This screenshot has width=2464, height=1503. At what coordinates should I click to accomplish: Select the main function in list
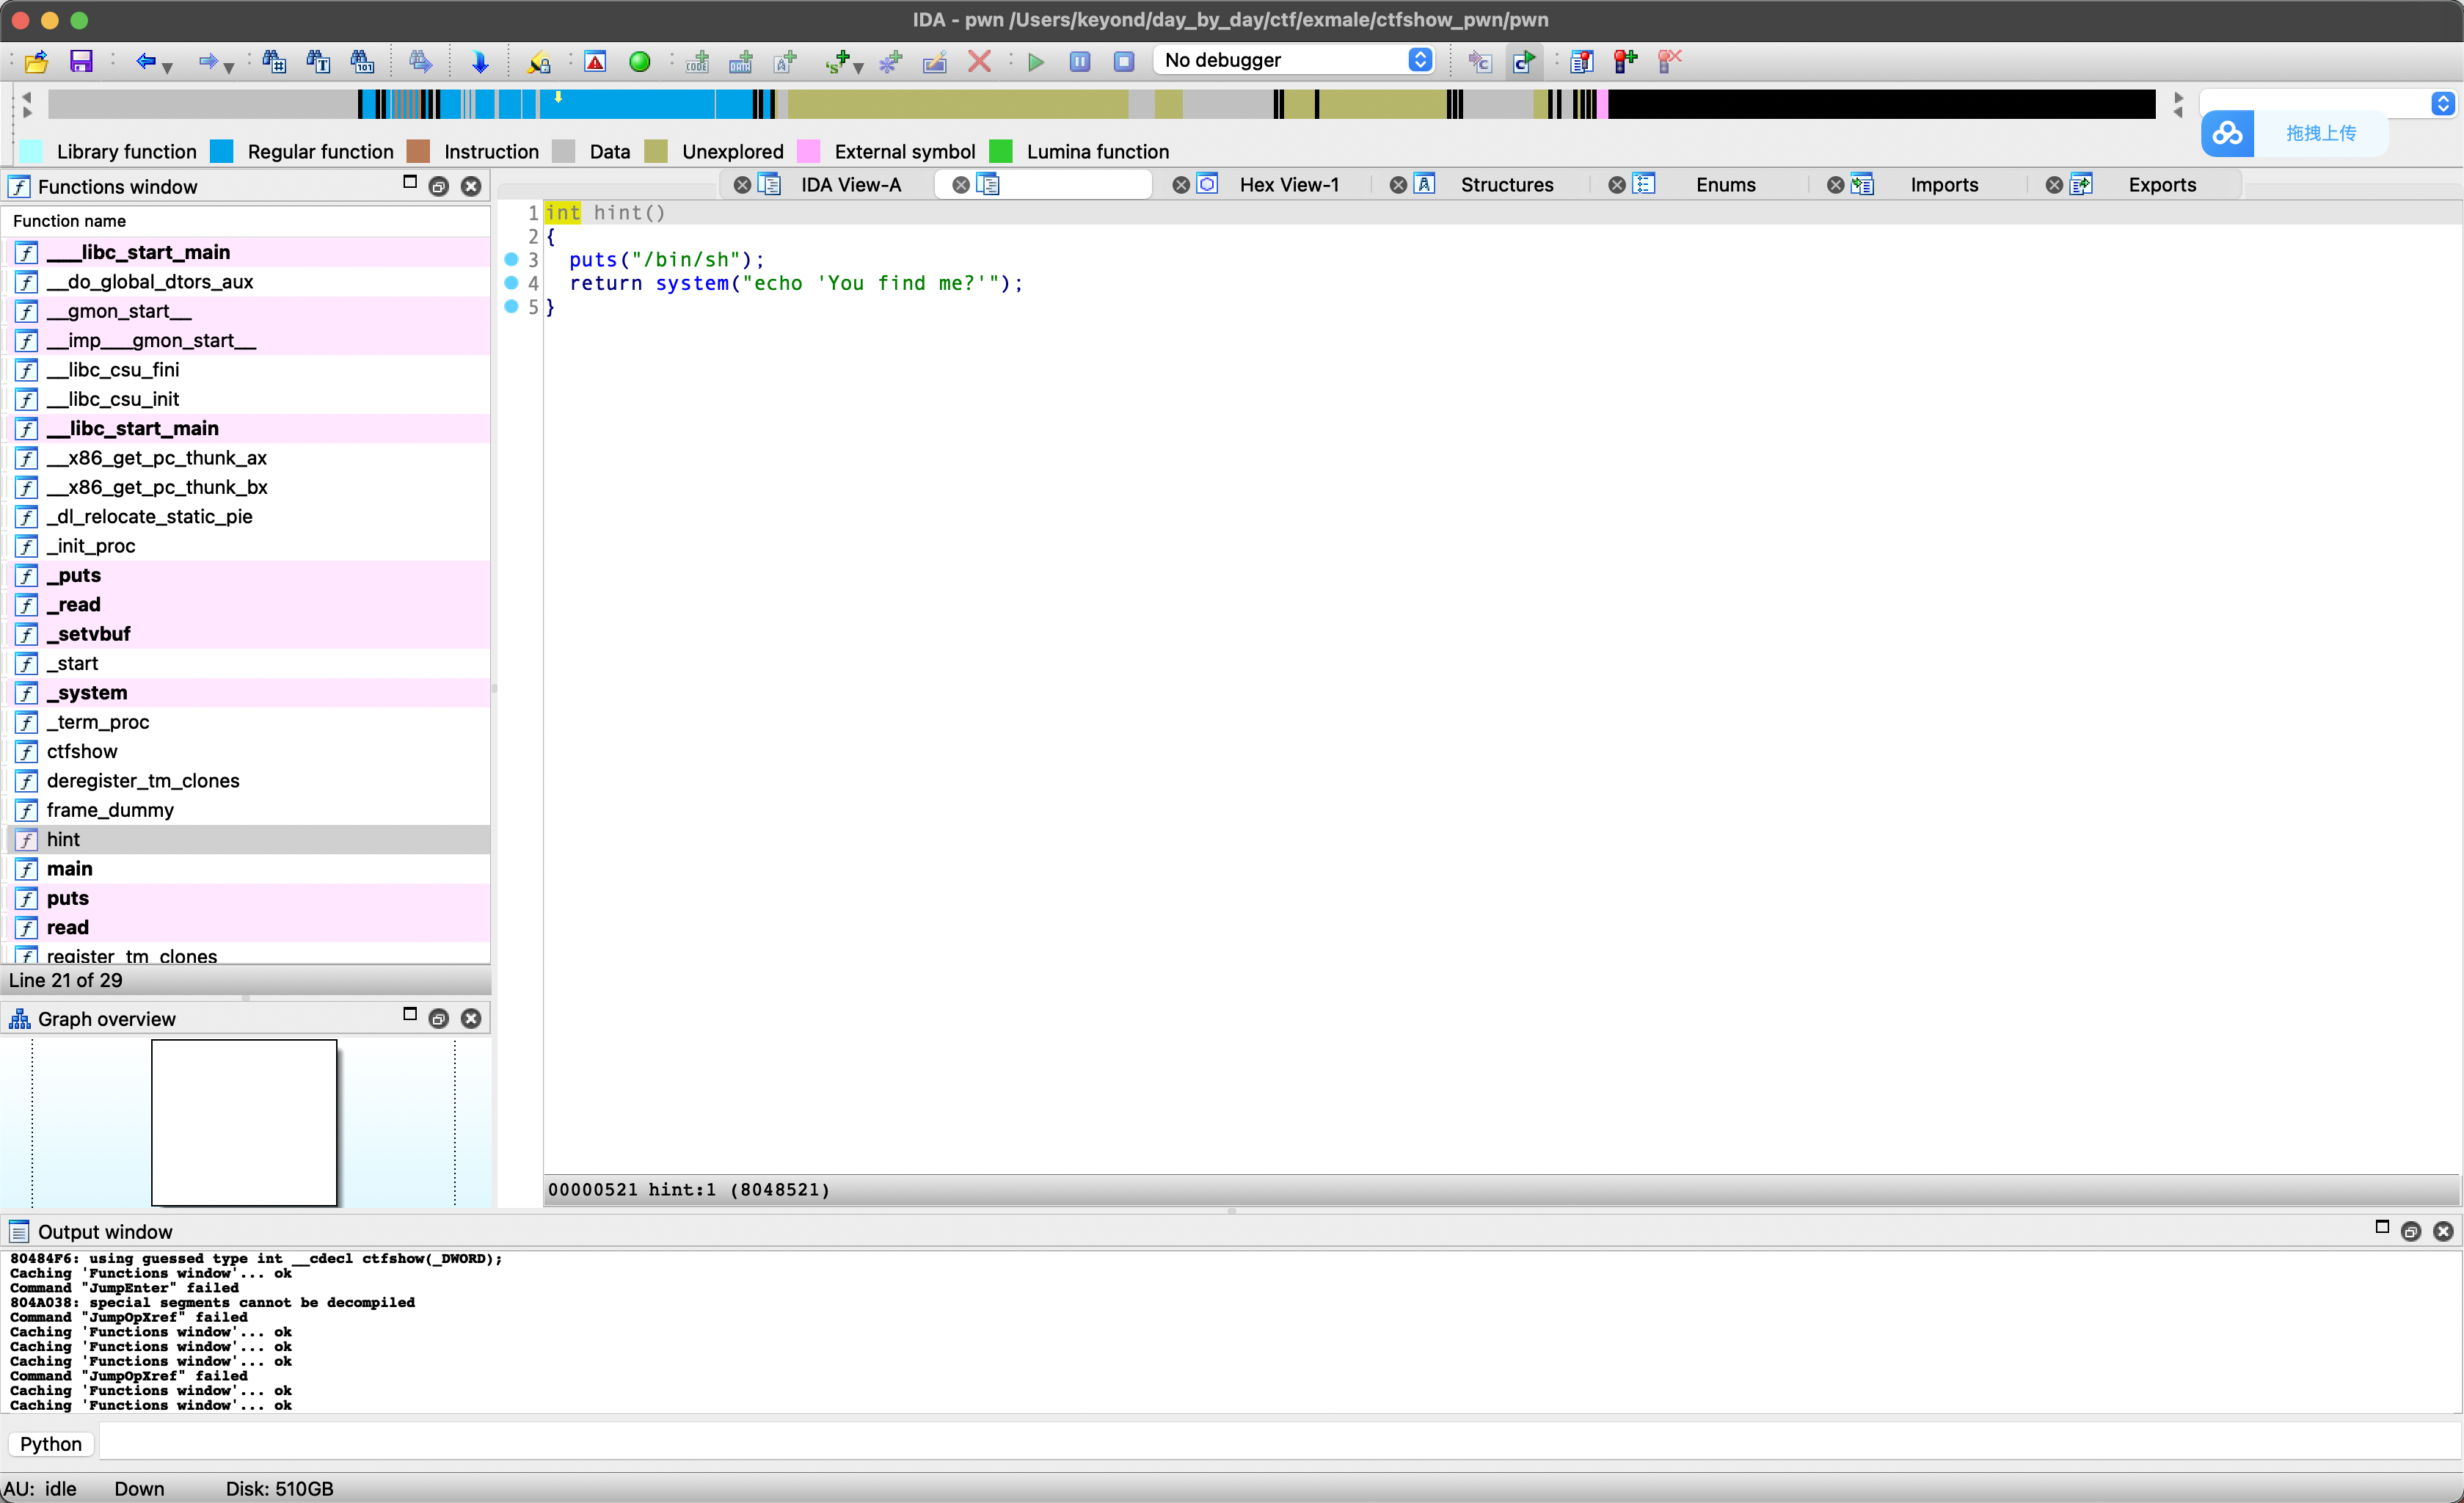click(69, 868)
